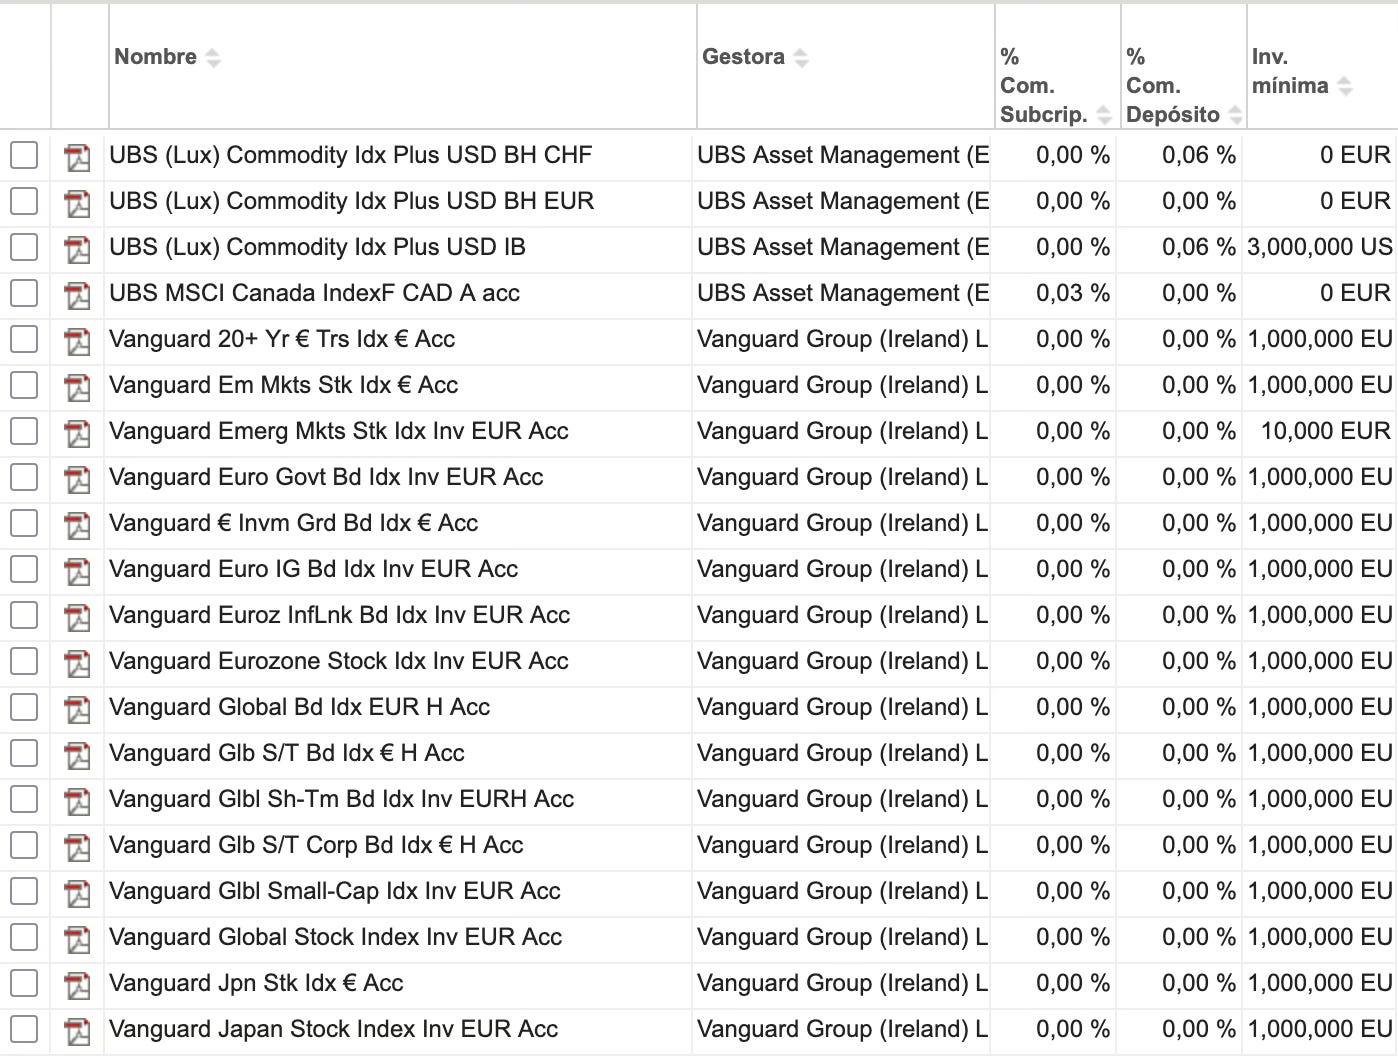
Task: Open PDF for UBS Commodity Idx Plus USD BH EUR
Action: coord(77,203)
